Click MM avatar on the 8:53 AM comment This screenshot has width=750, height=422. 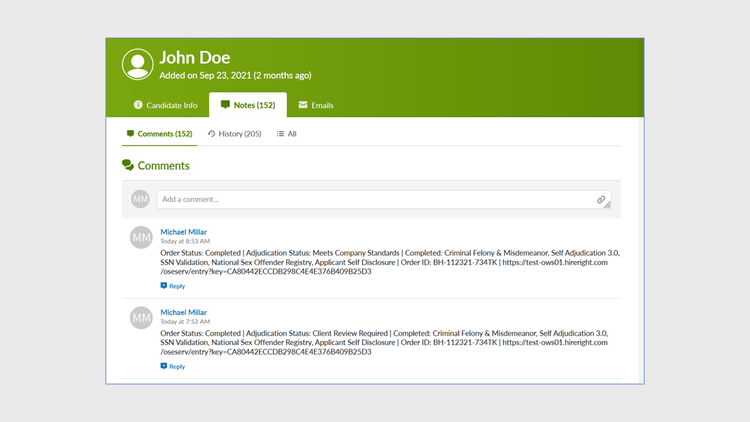[141, 237]
